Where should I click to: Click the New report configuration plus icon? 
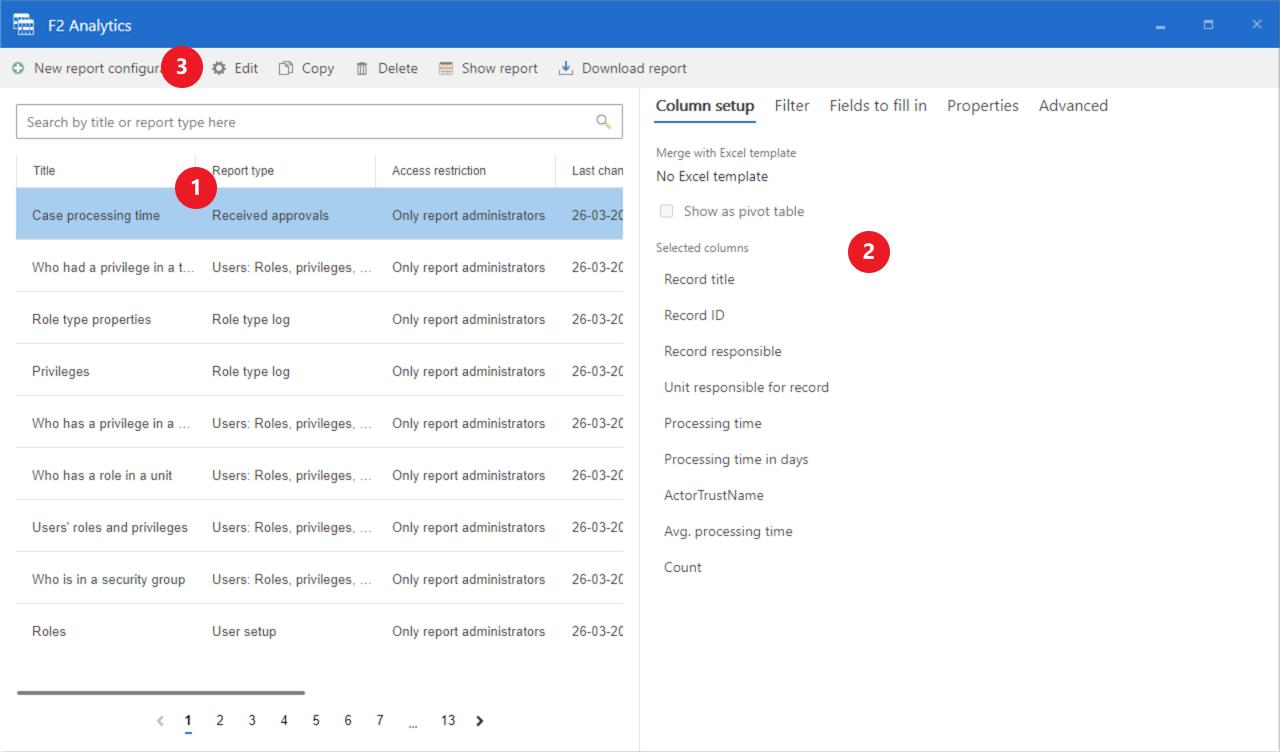coord(18,69)
